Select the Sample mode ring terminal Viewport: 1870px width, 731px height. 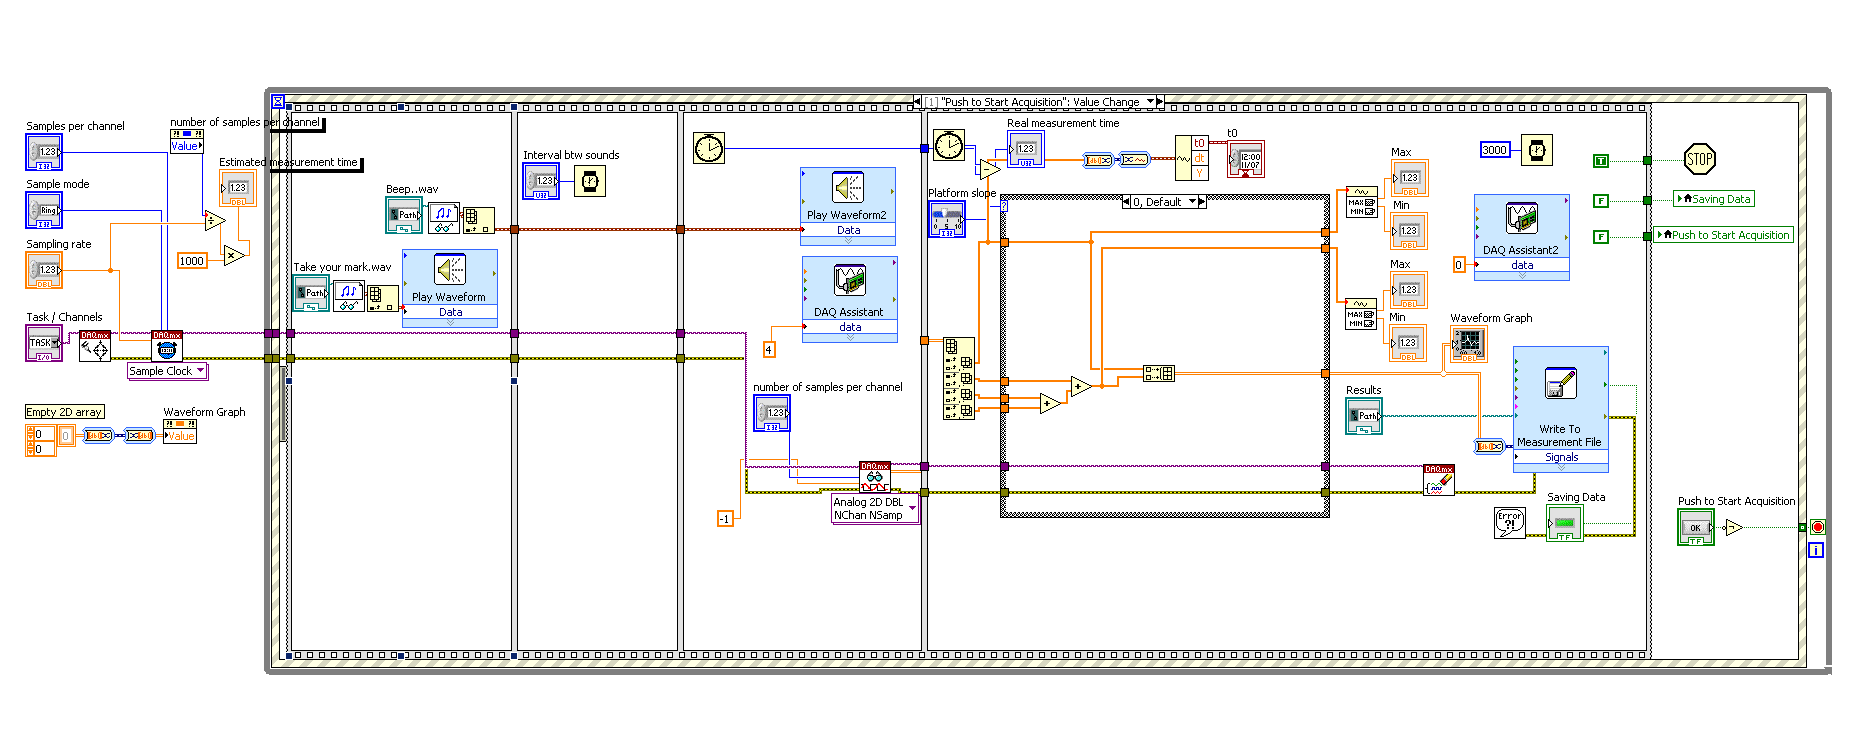coord(44,210)
